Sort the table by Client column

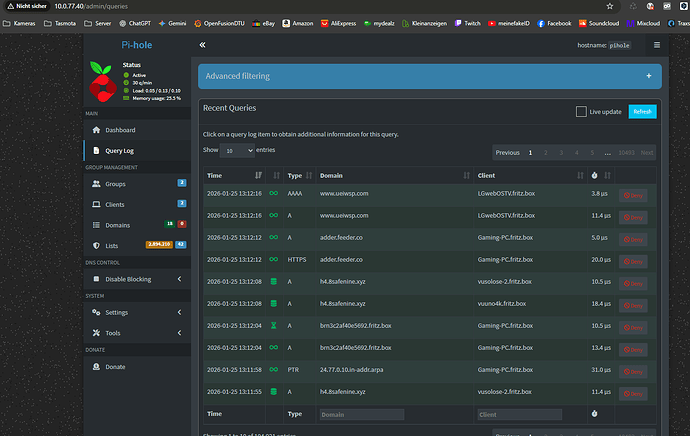point(580,176)
